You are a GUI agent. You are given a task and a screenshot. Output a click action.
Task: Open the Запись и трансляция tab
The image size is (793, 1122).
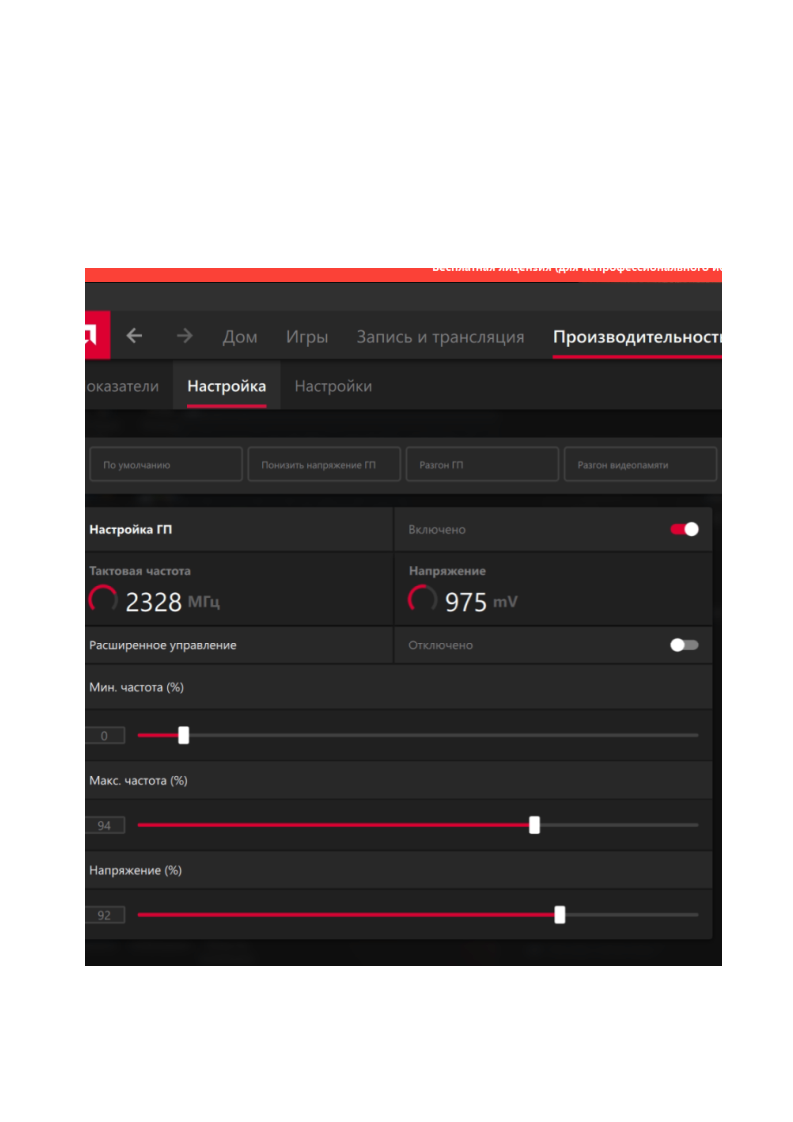(440, 337)
